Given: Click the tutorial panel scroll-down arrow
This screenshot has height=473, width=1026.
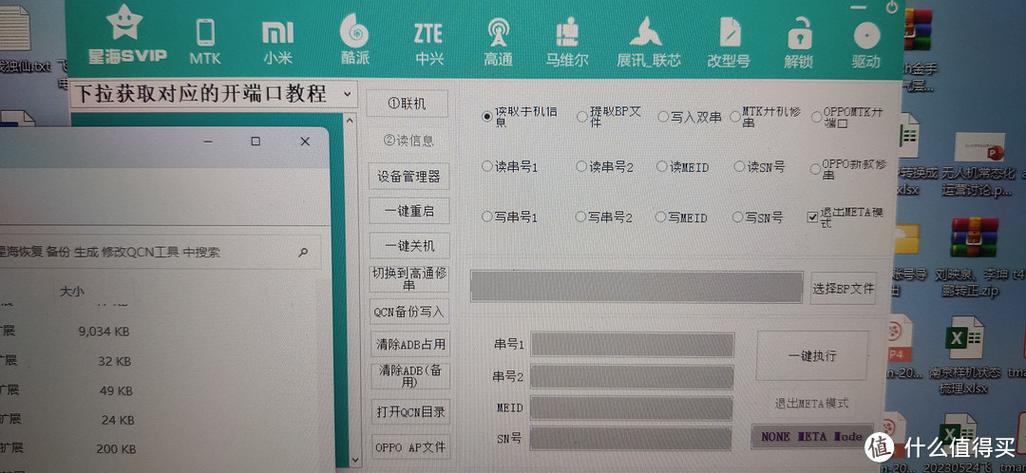Looking at the screenshot, I should [x=355, y=461].
